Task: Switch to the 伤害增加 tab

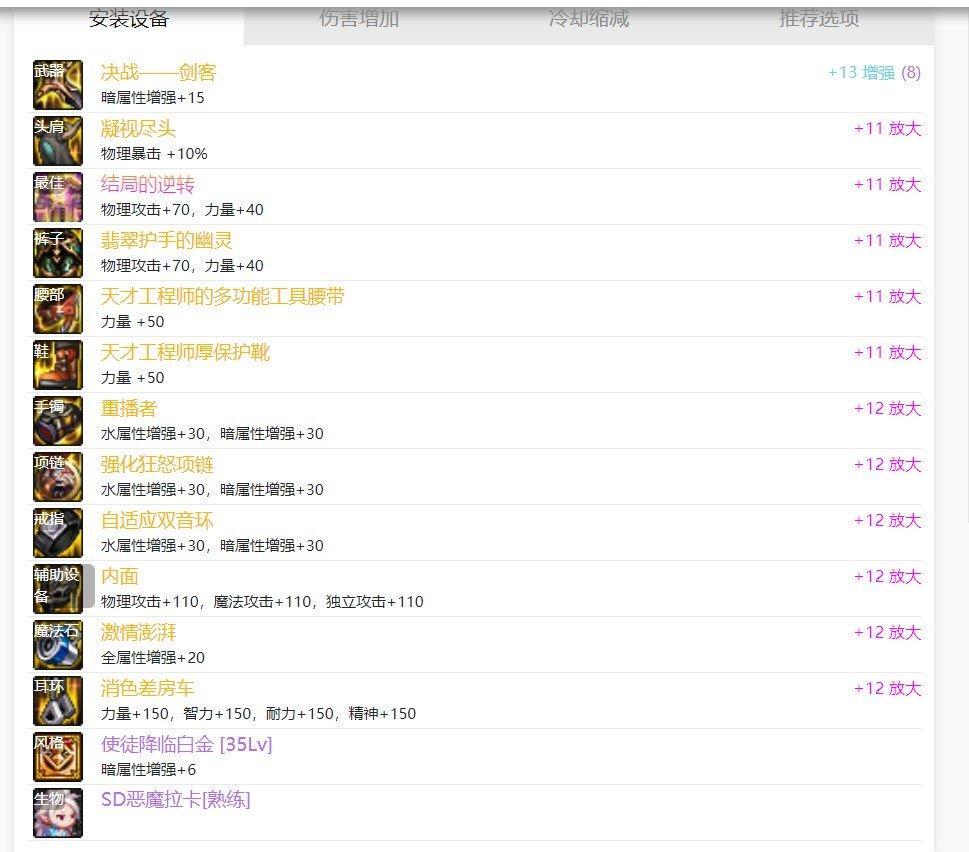Action: point(359,20)
